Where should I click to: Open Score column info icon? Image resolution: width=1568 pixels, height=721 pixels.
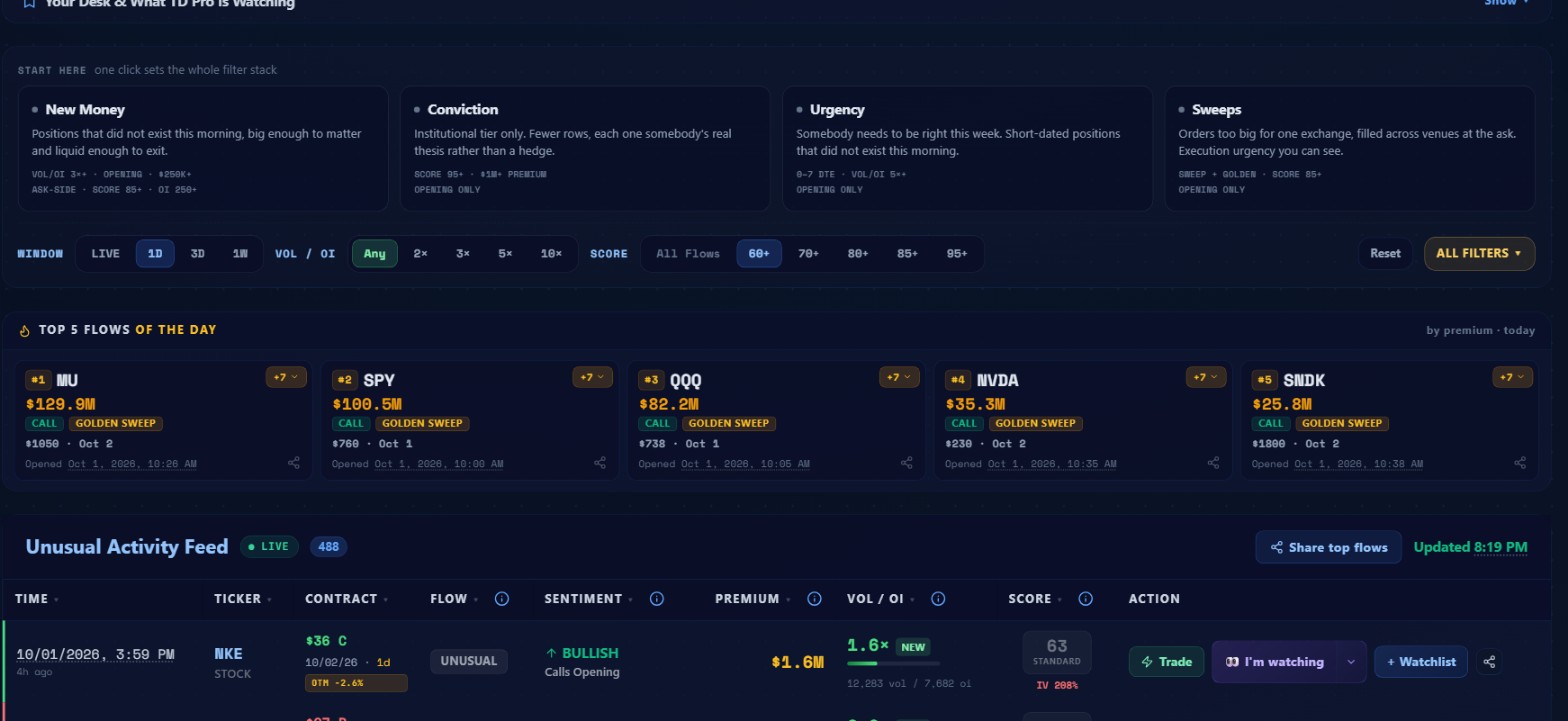pos(1086,599)
